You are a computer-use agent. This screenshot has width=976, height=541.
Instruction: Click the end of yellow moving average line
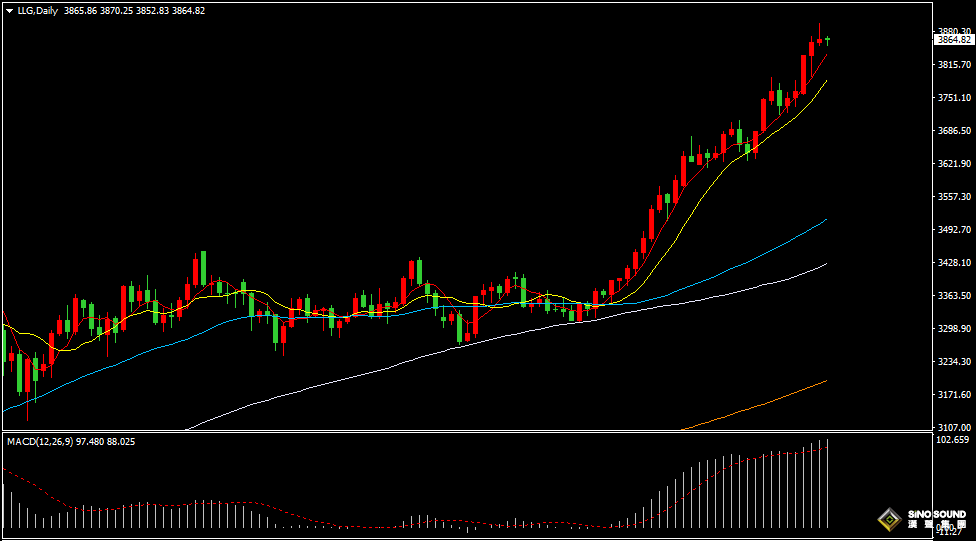coord(825,82)
